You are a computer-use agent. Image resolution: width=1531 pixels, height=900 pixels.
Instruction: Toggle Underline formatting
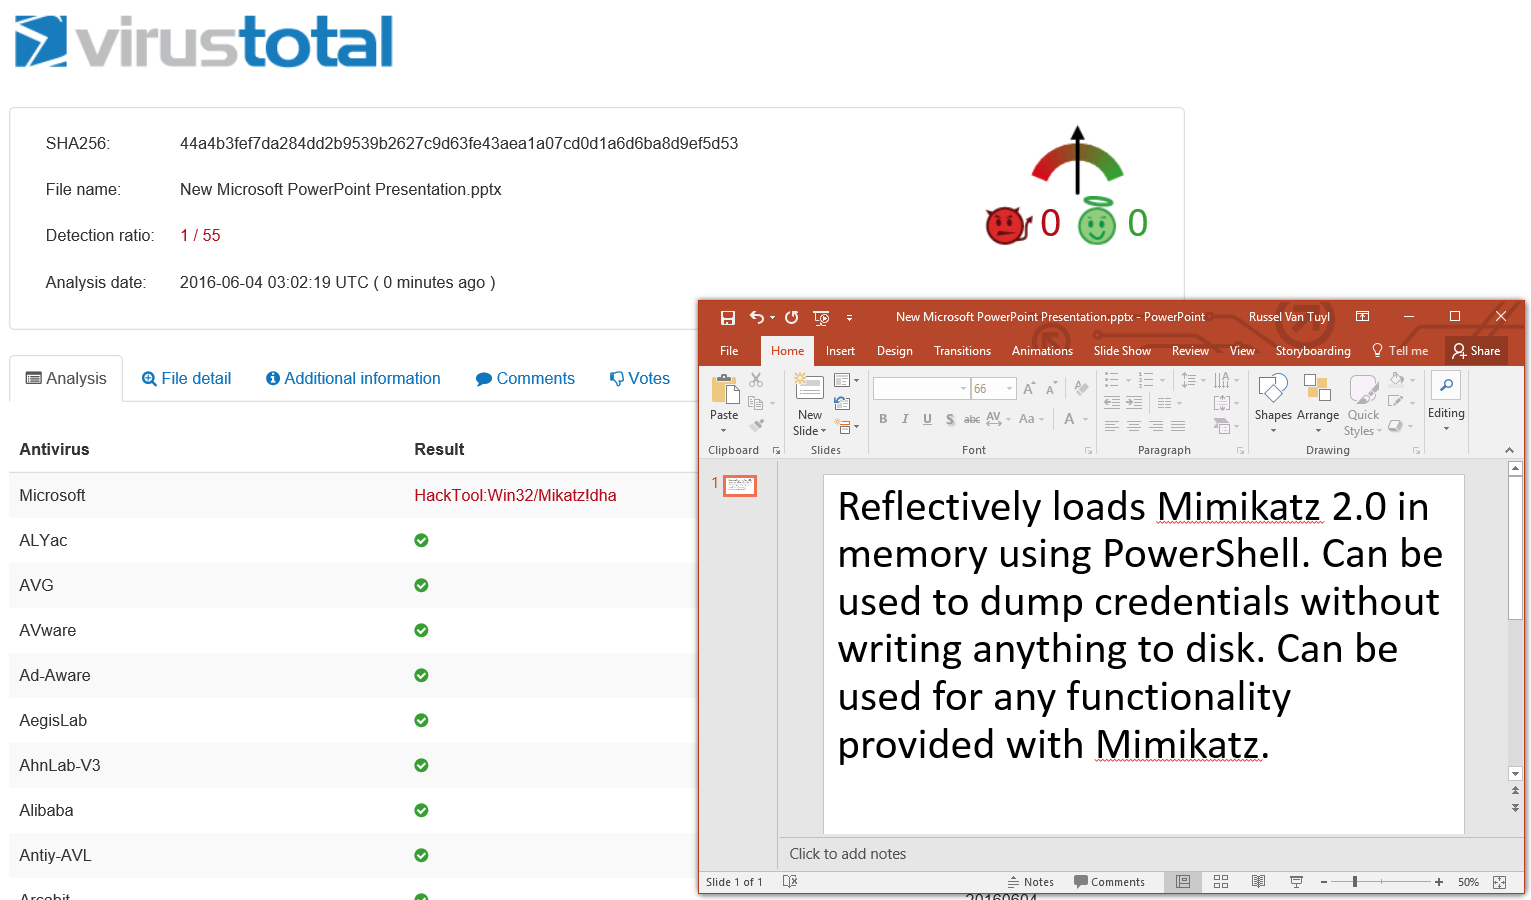[x=927, y=419]
